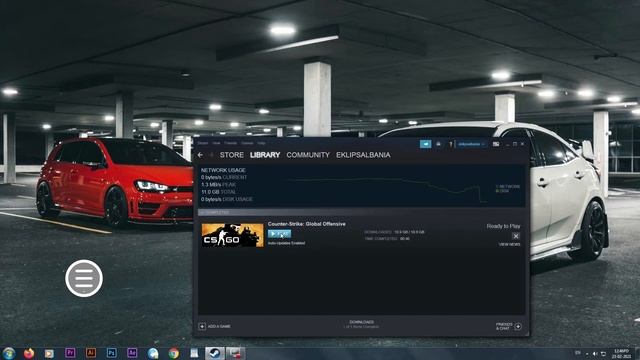
Task: Switch to the STORE tab
Action: (231, 155)
